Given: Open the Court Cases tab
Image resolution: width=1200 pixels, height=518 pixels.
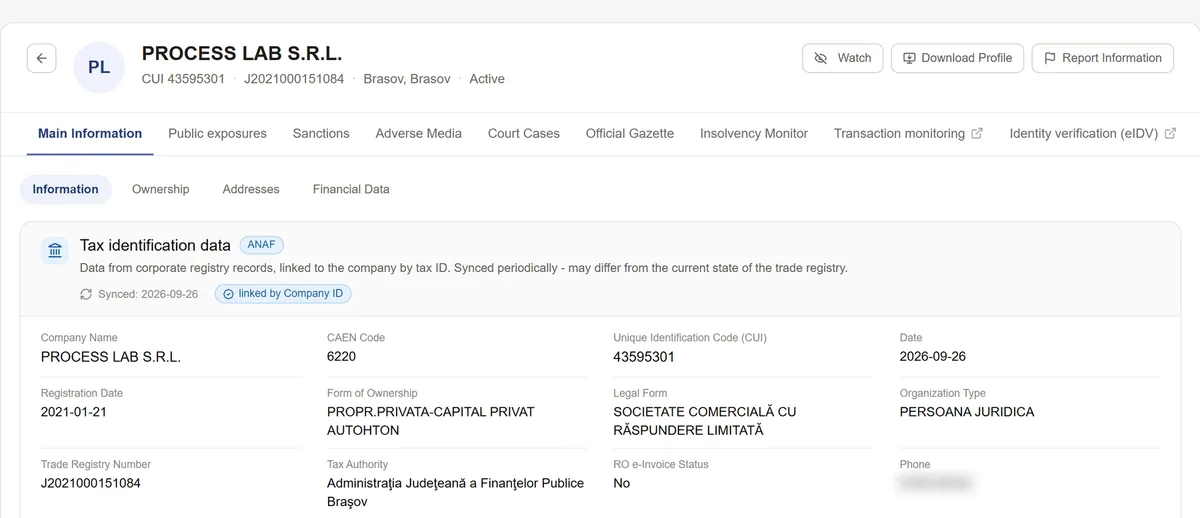Looking at the screenshot, I should (x=524, y=133).
